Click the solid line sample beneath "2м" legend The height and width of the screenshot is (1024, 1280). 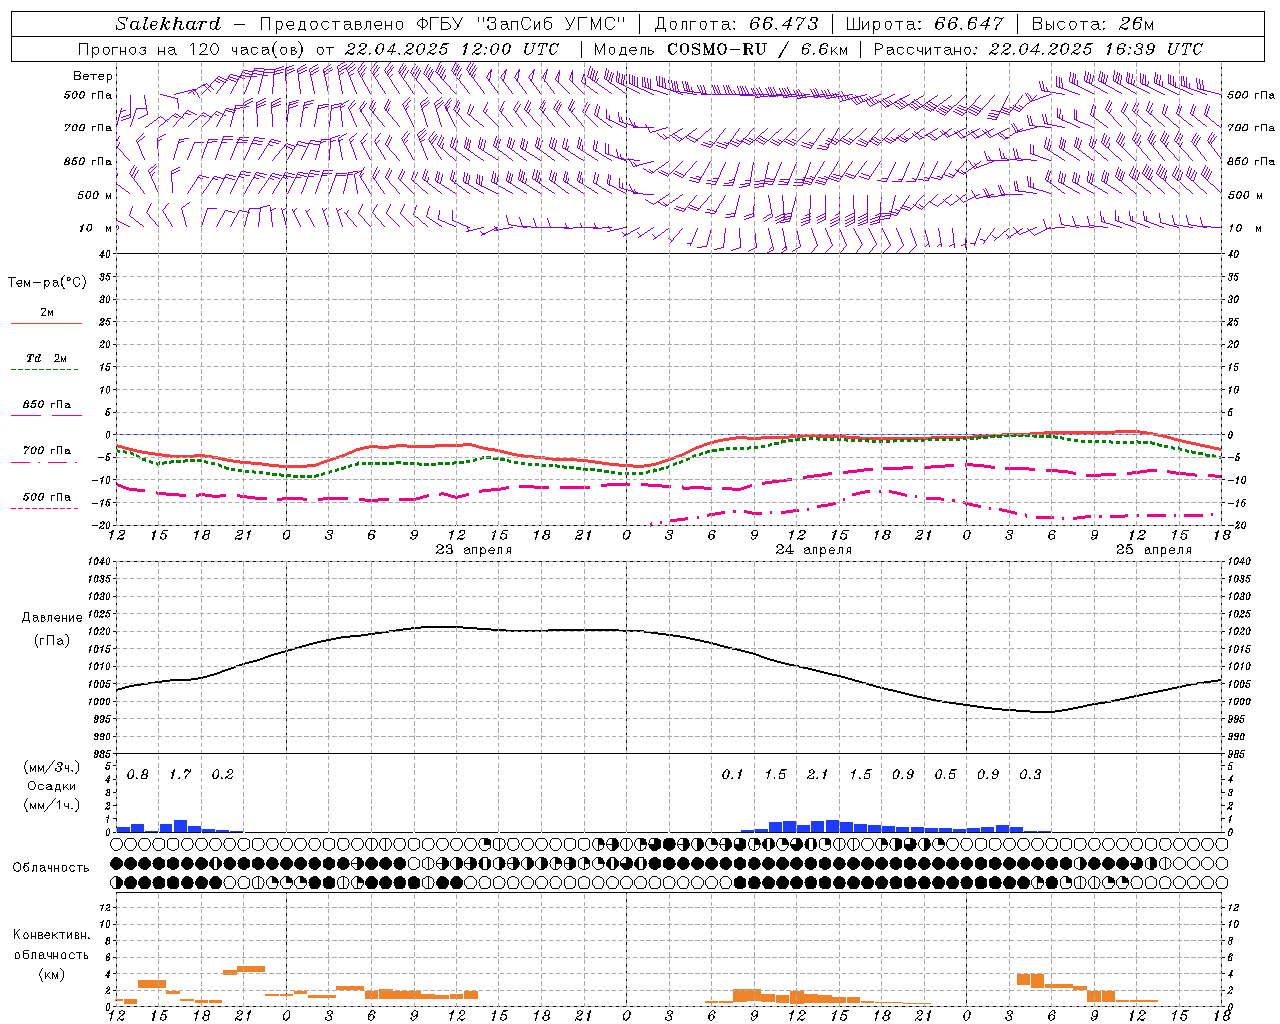46,324
